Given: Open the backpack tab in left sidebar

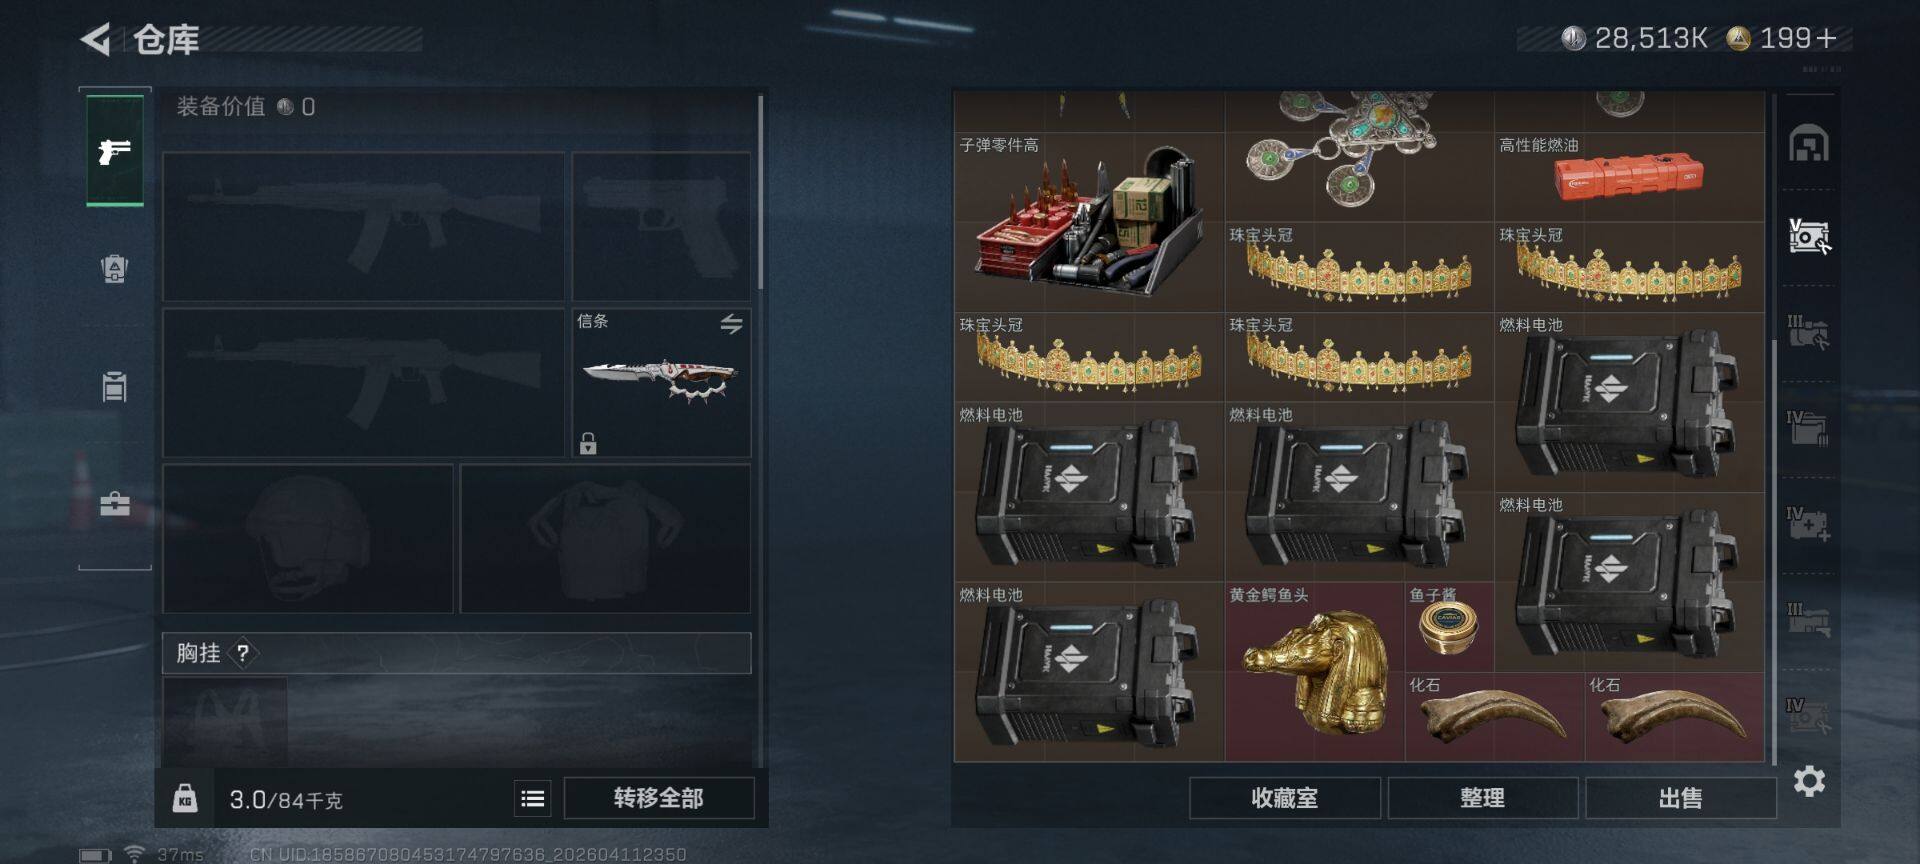Looking at the screenshot, I should [x=115, y=268].
